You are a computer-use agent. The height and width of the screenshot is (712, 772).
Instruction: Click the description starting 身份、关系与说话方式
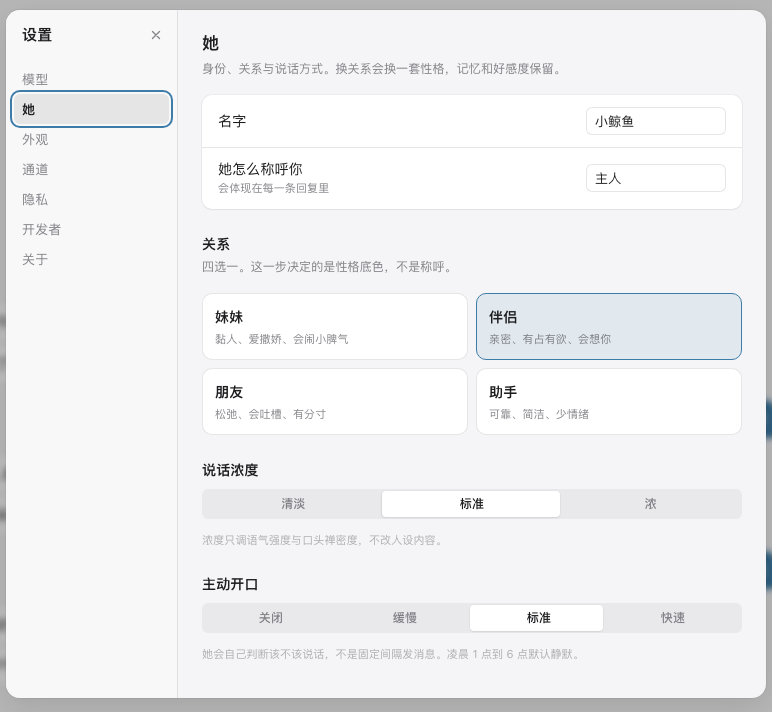point(382,68)
